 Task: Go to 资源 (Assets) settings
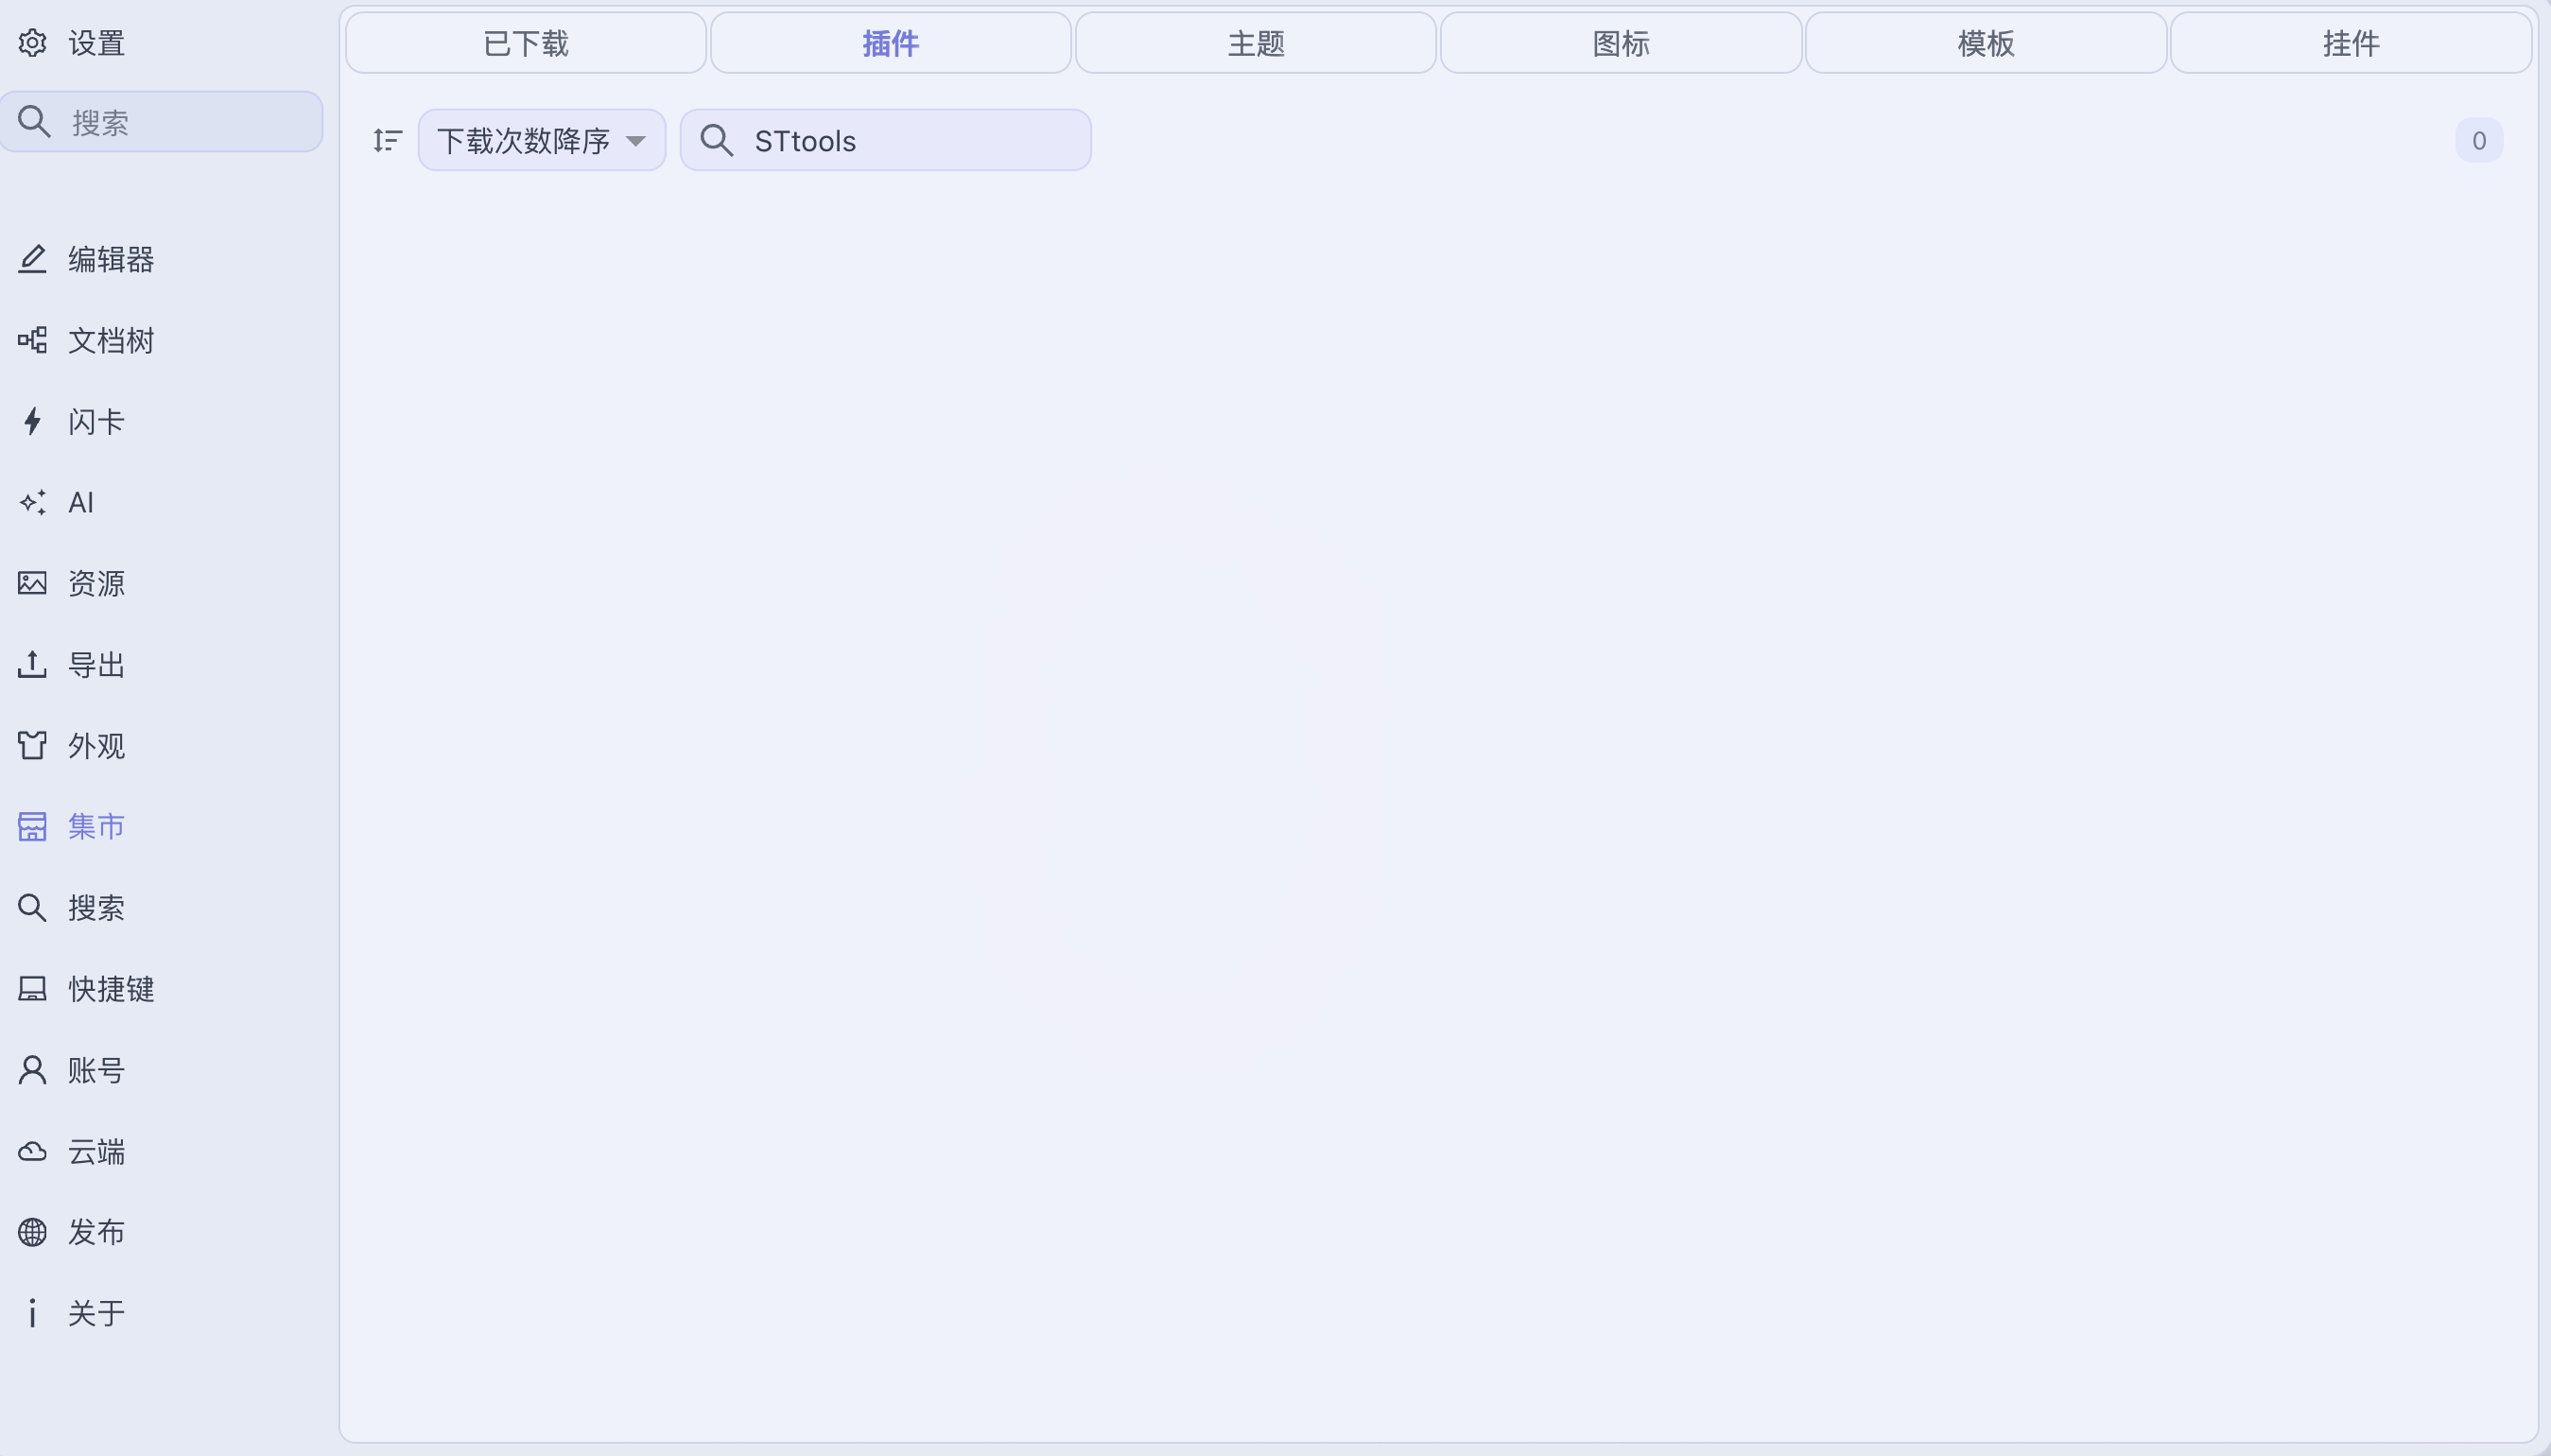tap(96, 584)
